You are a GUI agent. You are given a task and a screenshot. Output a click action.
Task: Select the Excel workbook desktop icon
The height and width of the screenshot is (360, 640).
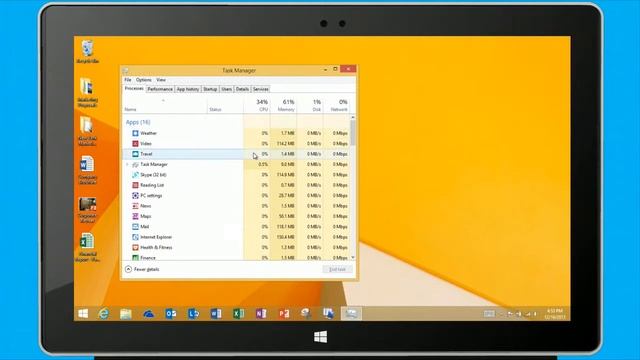[87, 247]
